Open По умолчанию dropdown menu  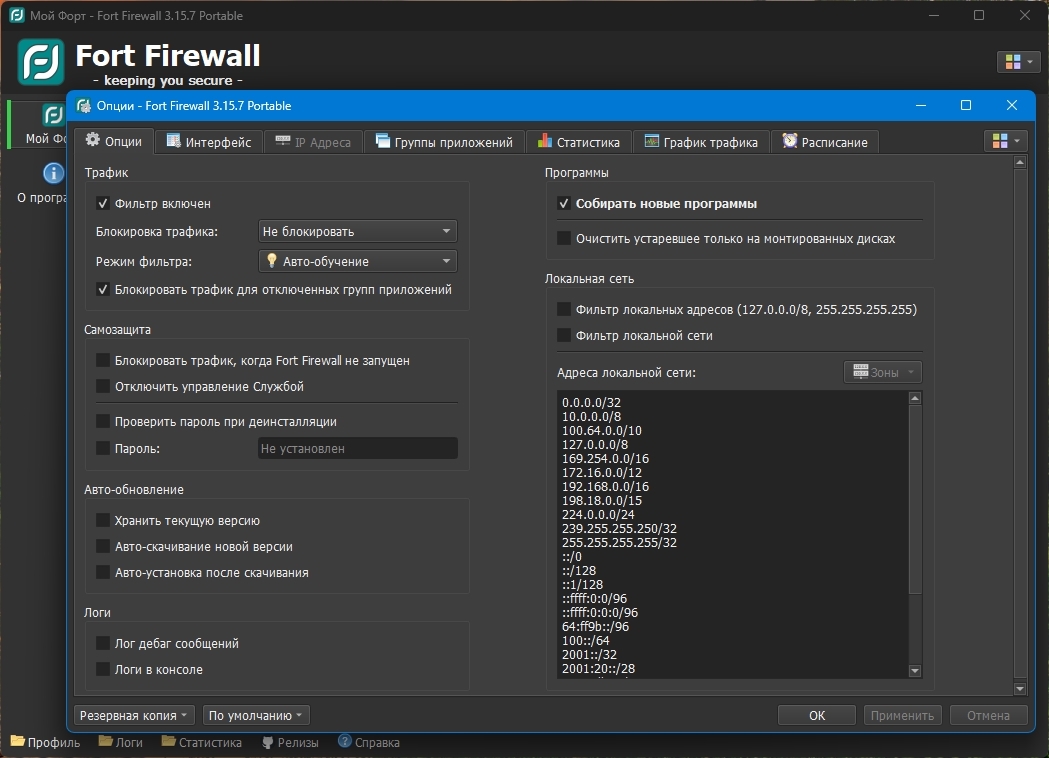[256, 715]
